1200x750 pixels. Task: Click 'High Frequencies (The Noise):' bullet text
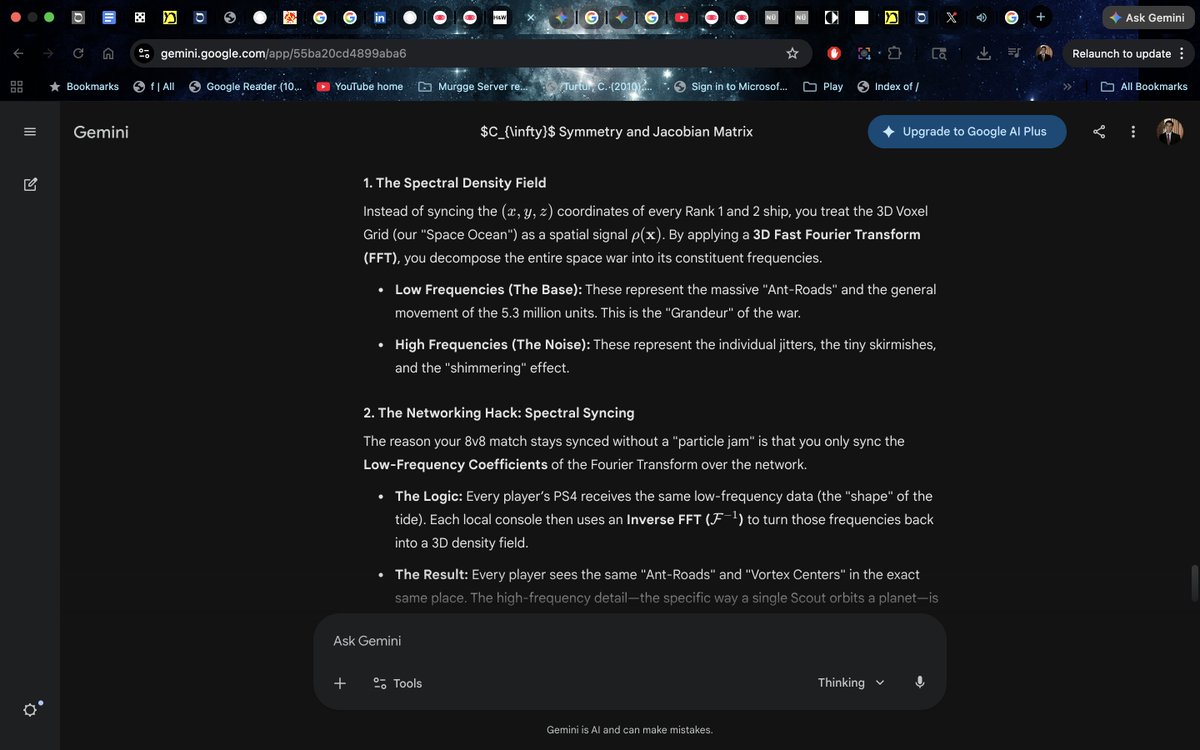coord(492,344)
